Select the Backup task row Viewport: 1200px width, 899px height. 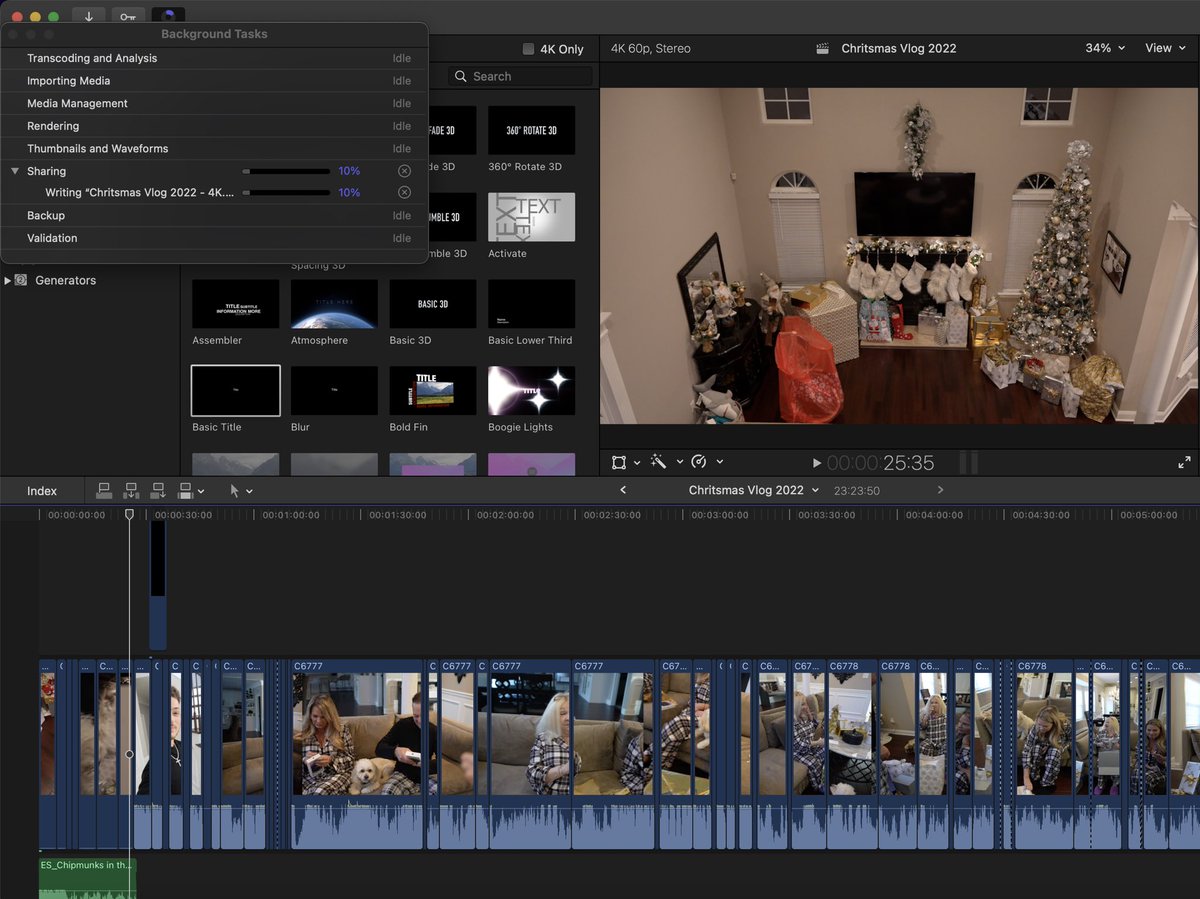[x=214, y=216]
